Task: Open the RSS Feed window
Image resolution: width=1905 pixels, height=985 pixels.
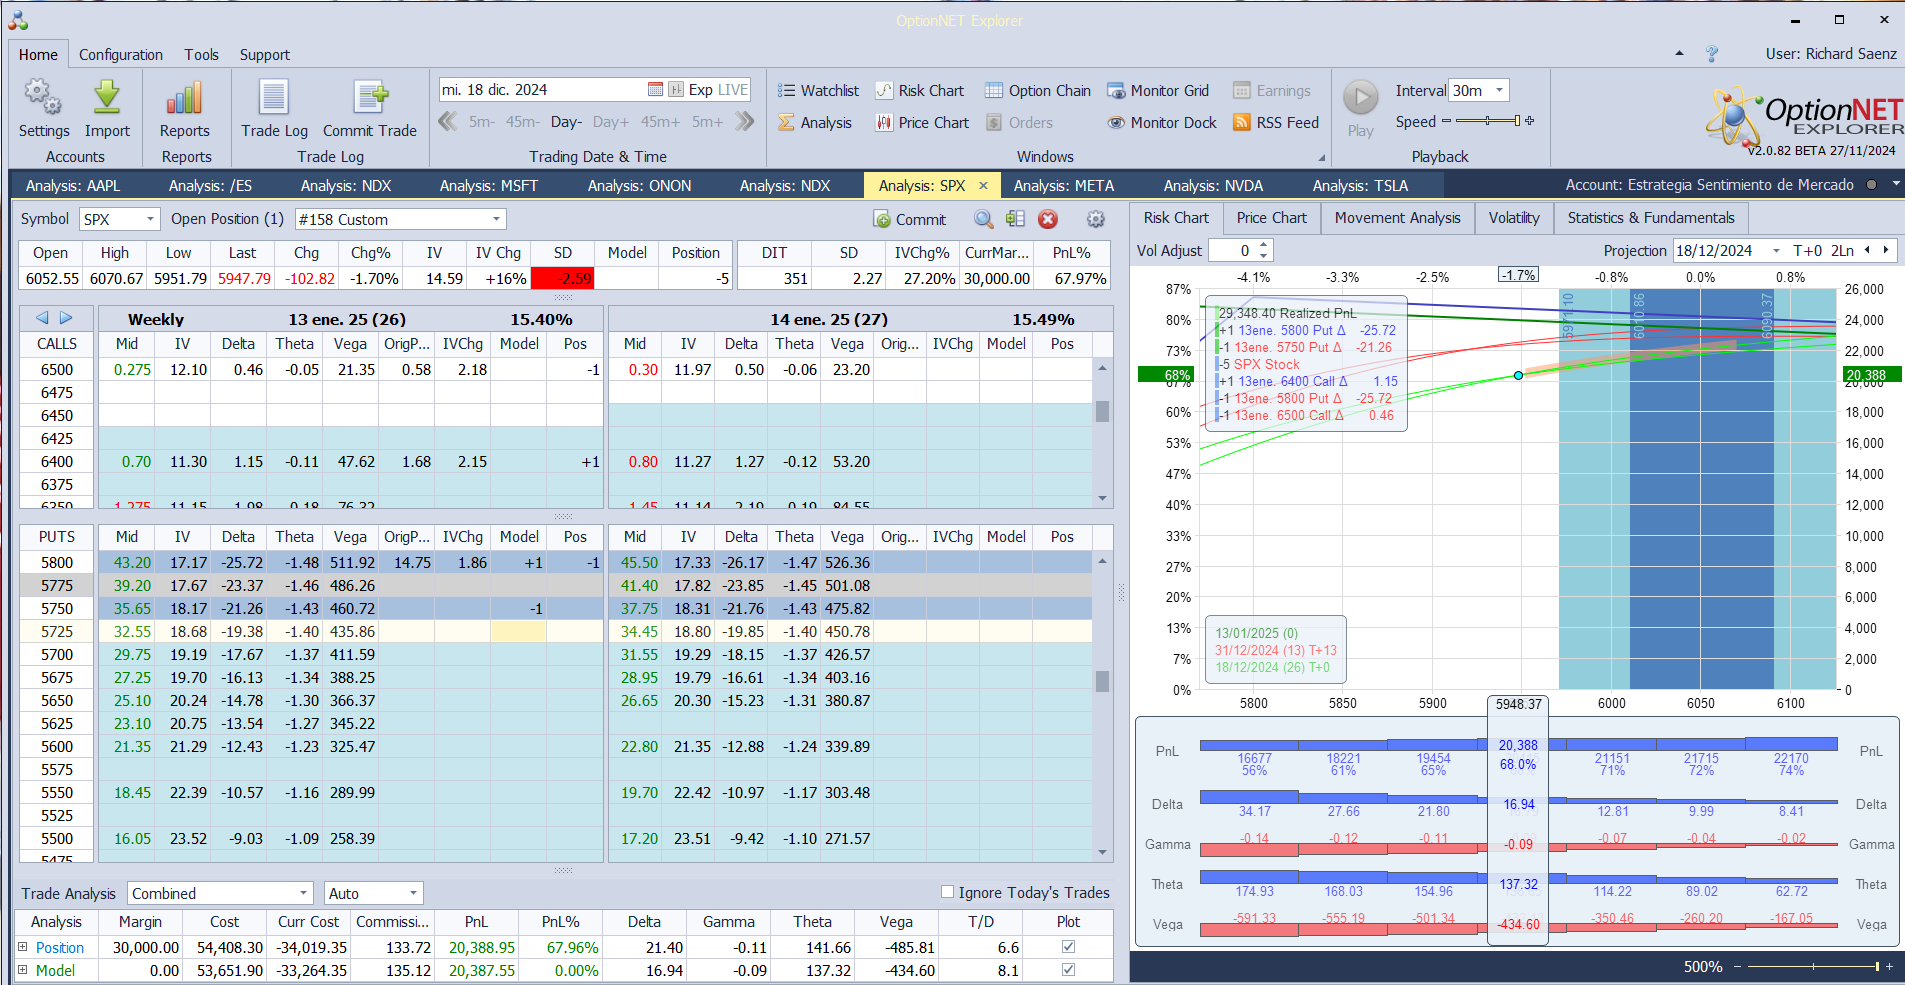Action: point(1276,123)
